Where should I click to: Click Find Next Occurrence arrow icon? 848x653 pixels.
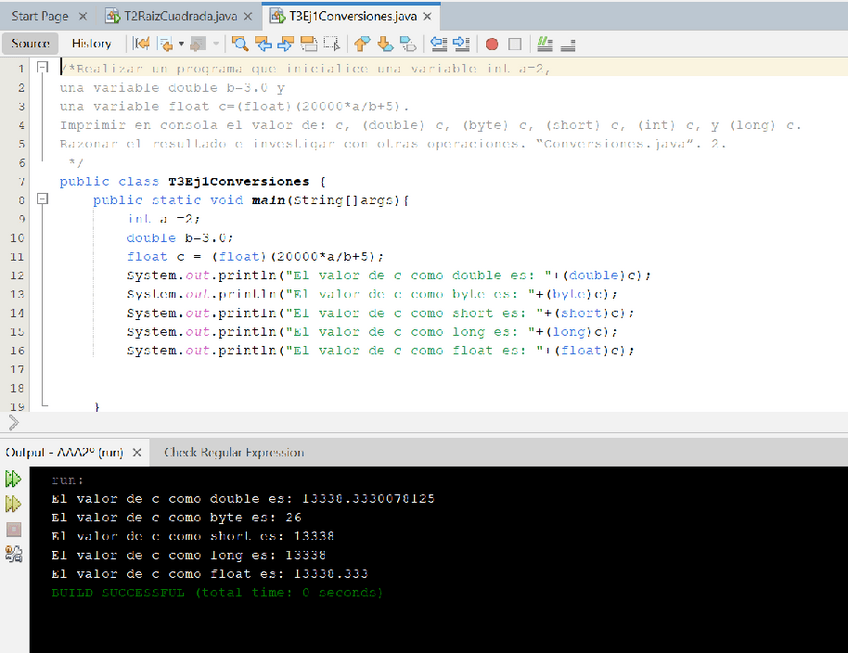click(286, 44)
